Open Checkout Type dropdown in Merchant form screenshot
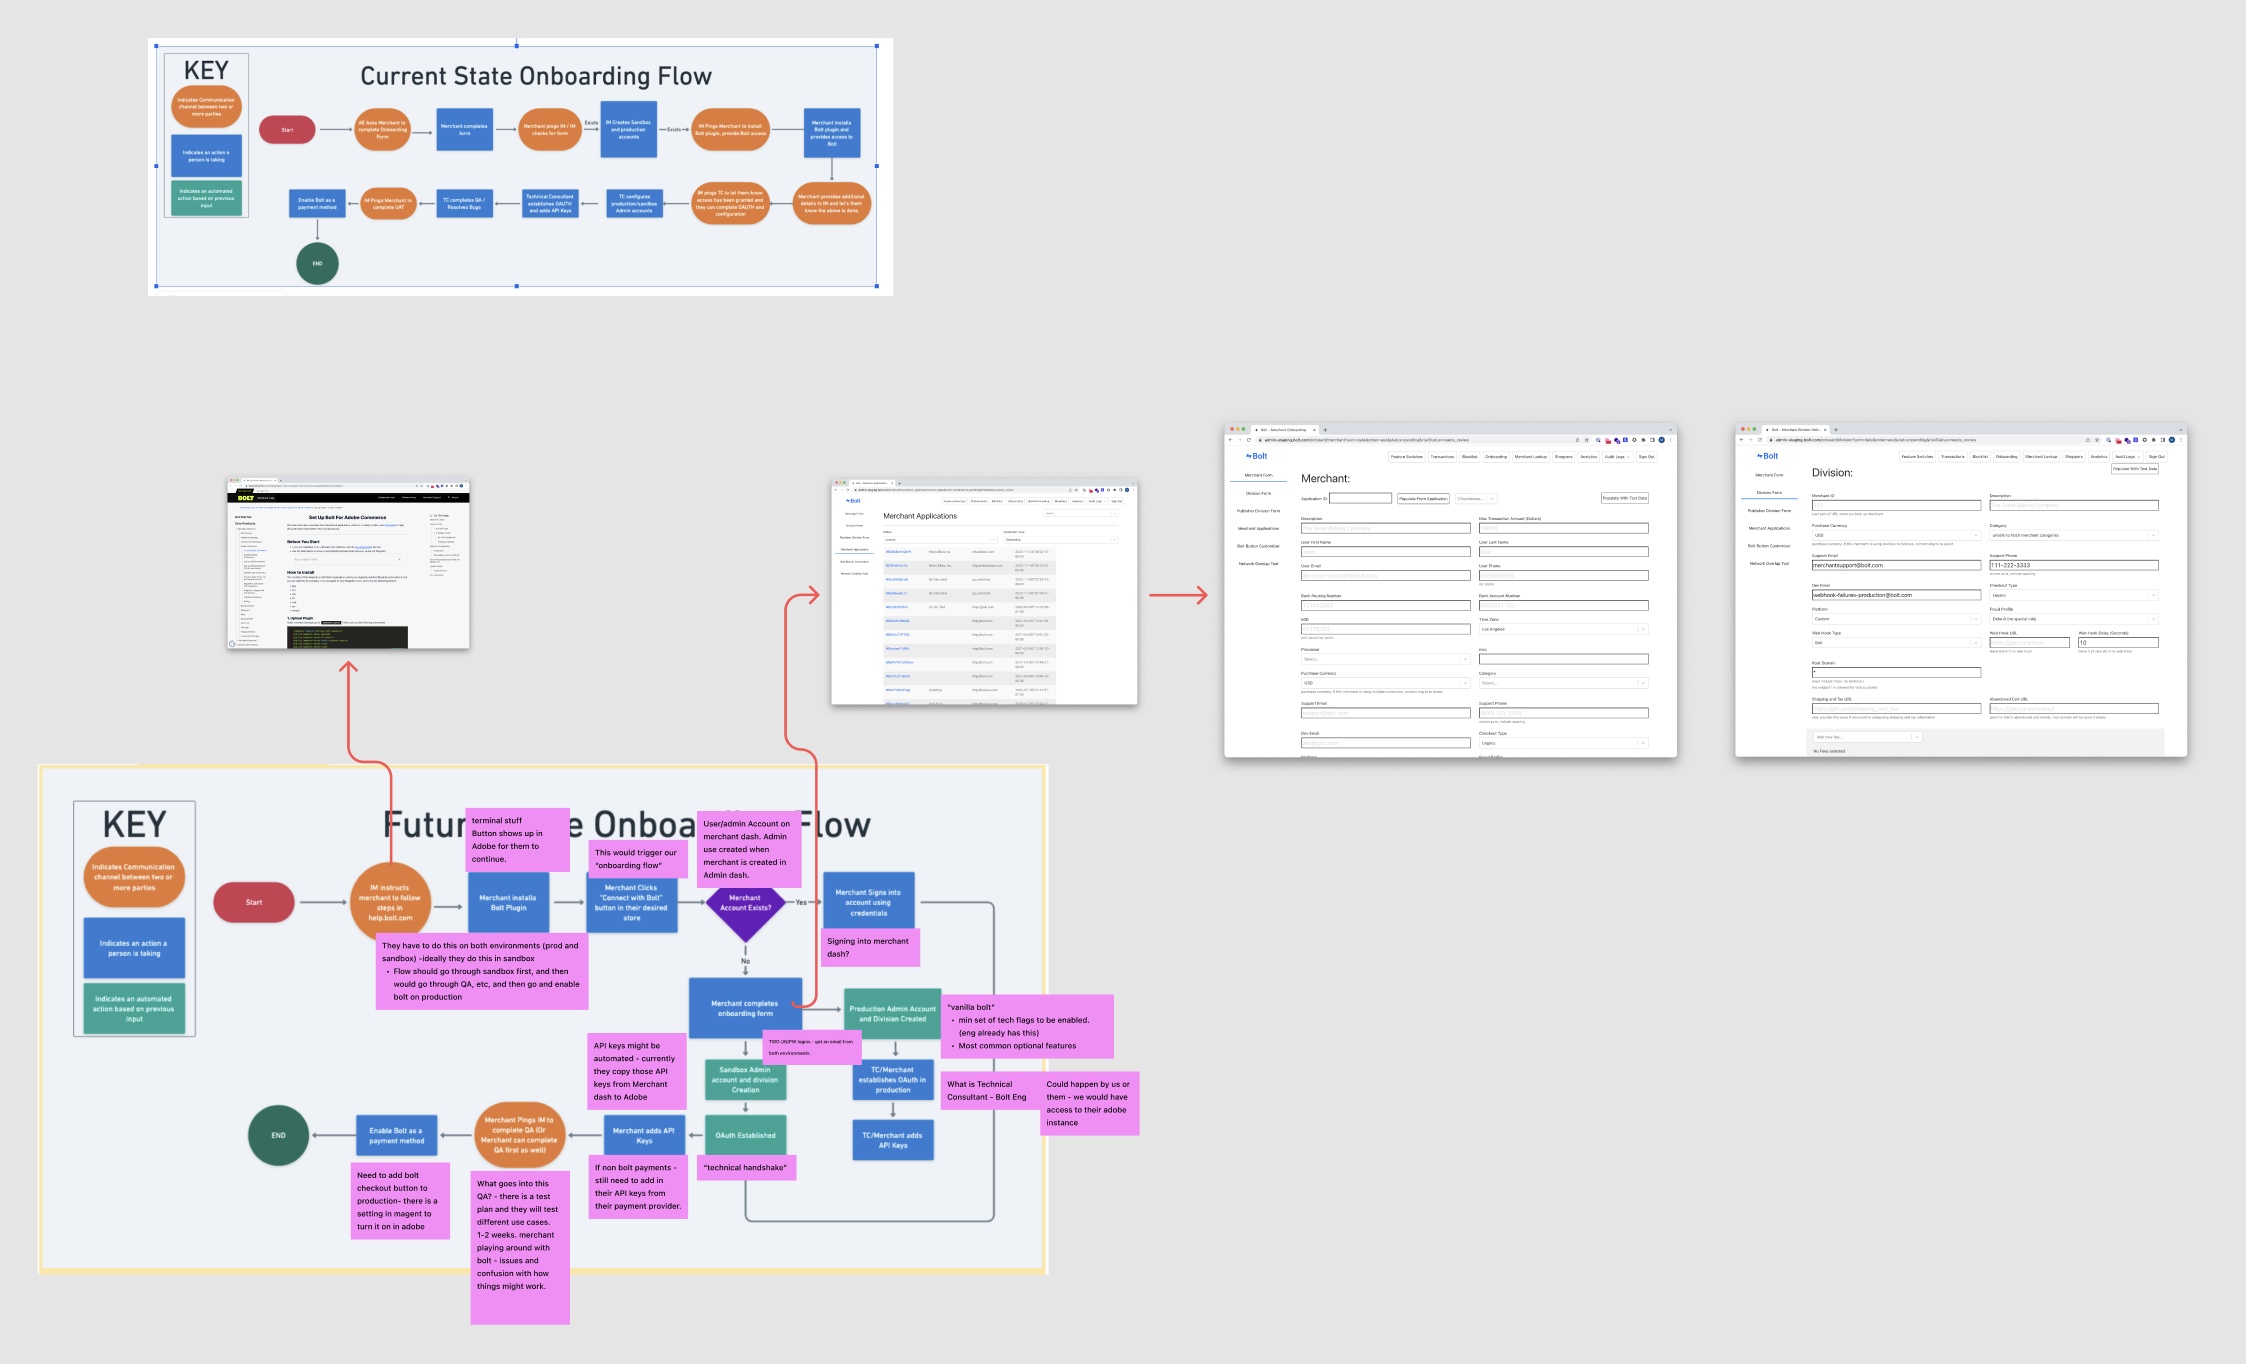 tap(1563, 743)
